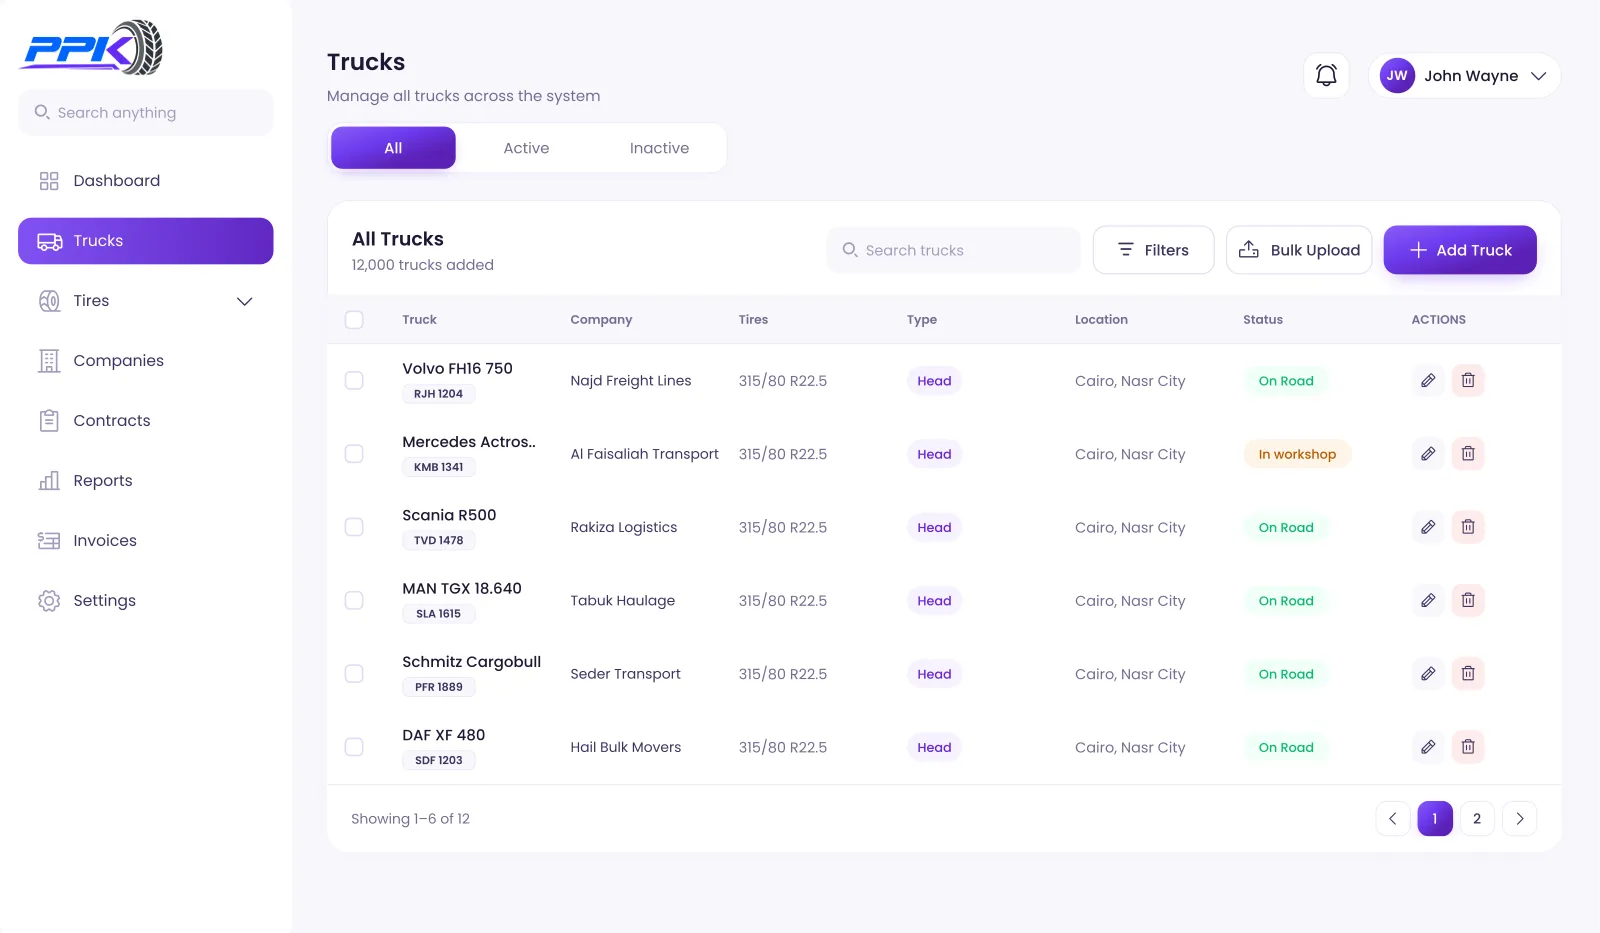Focus the Search anything field
Image resolution: width=1600 pixels, height=933 pixels.
[x=145, y=113]
